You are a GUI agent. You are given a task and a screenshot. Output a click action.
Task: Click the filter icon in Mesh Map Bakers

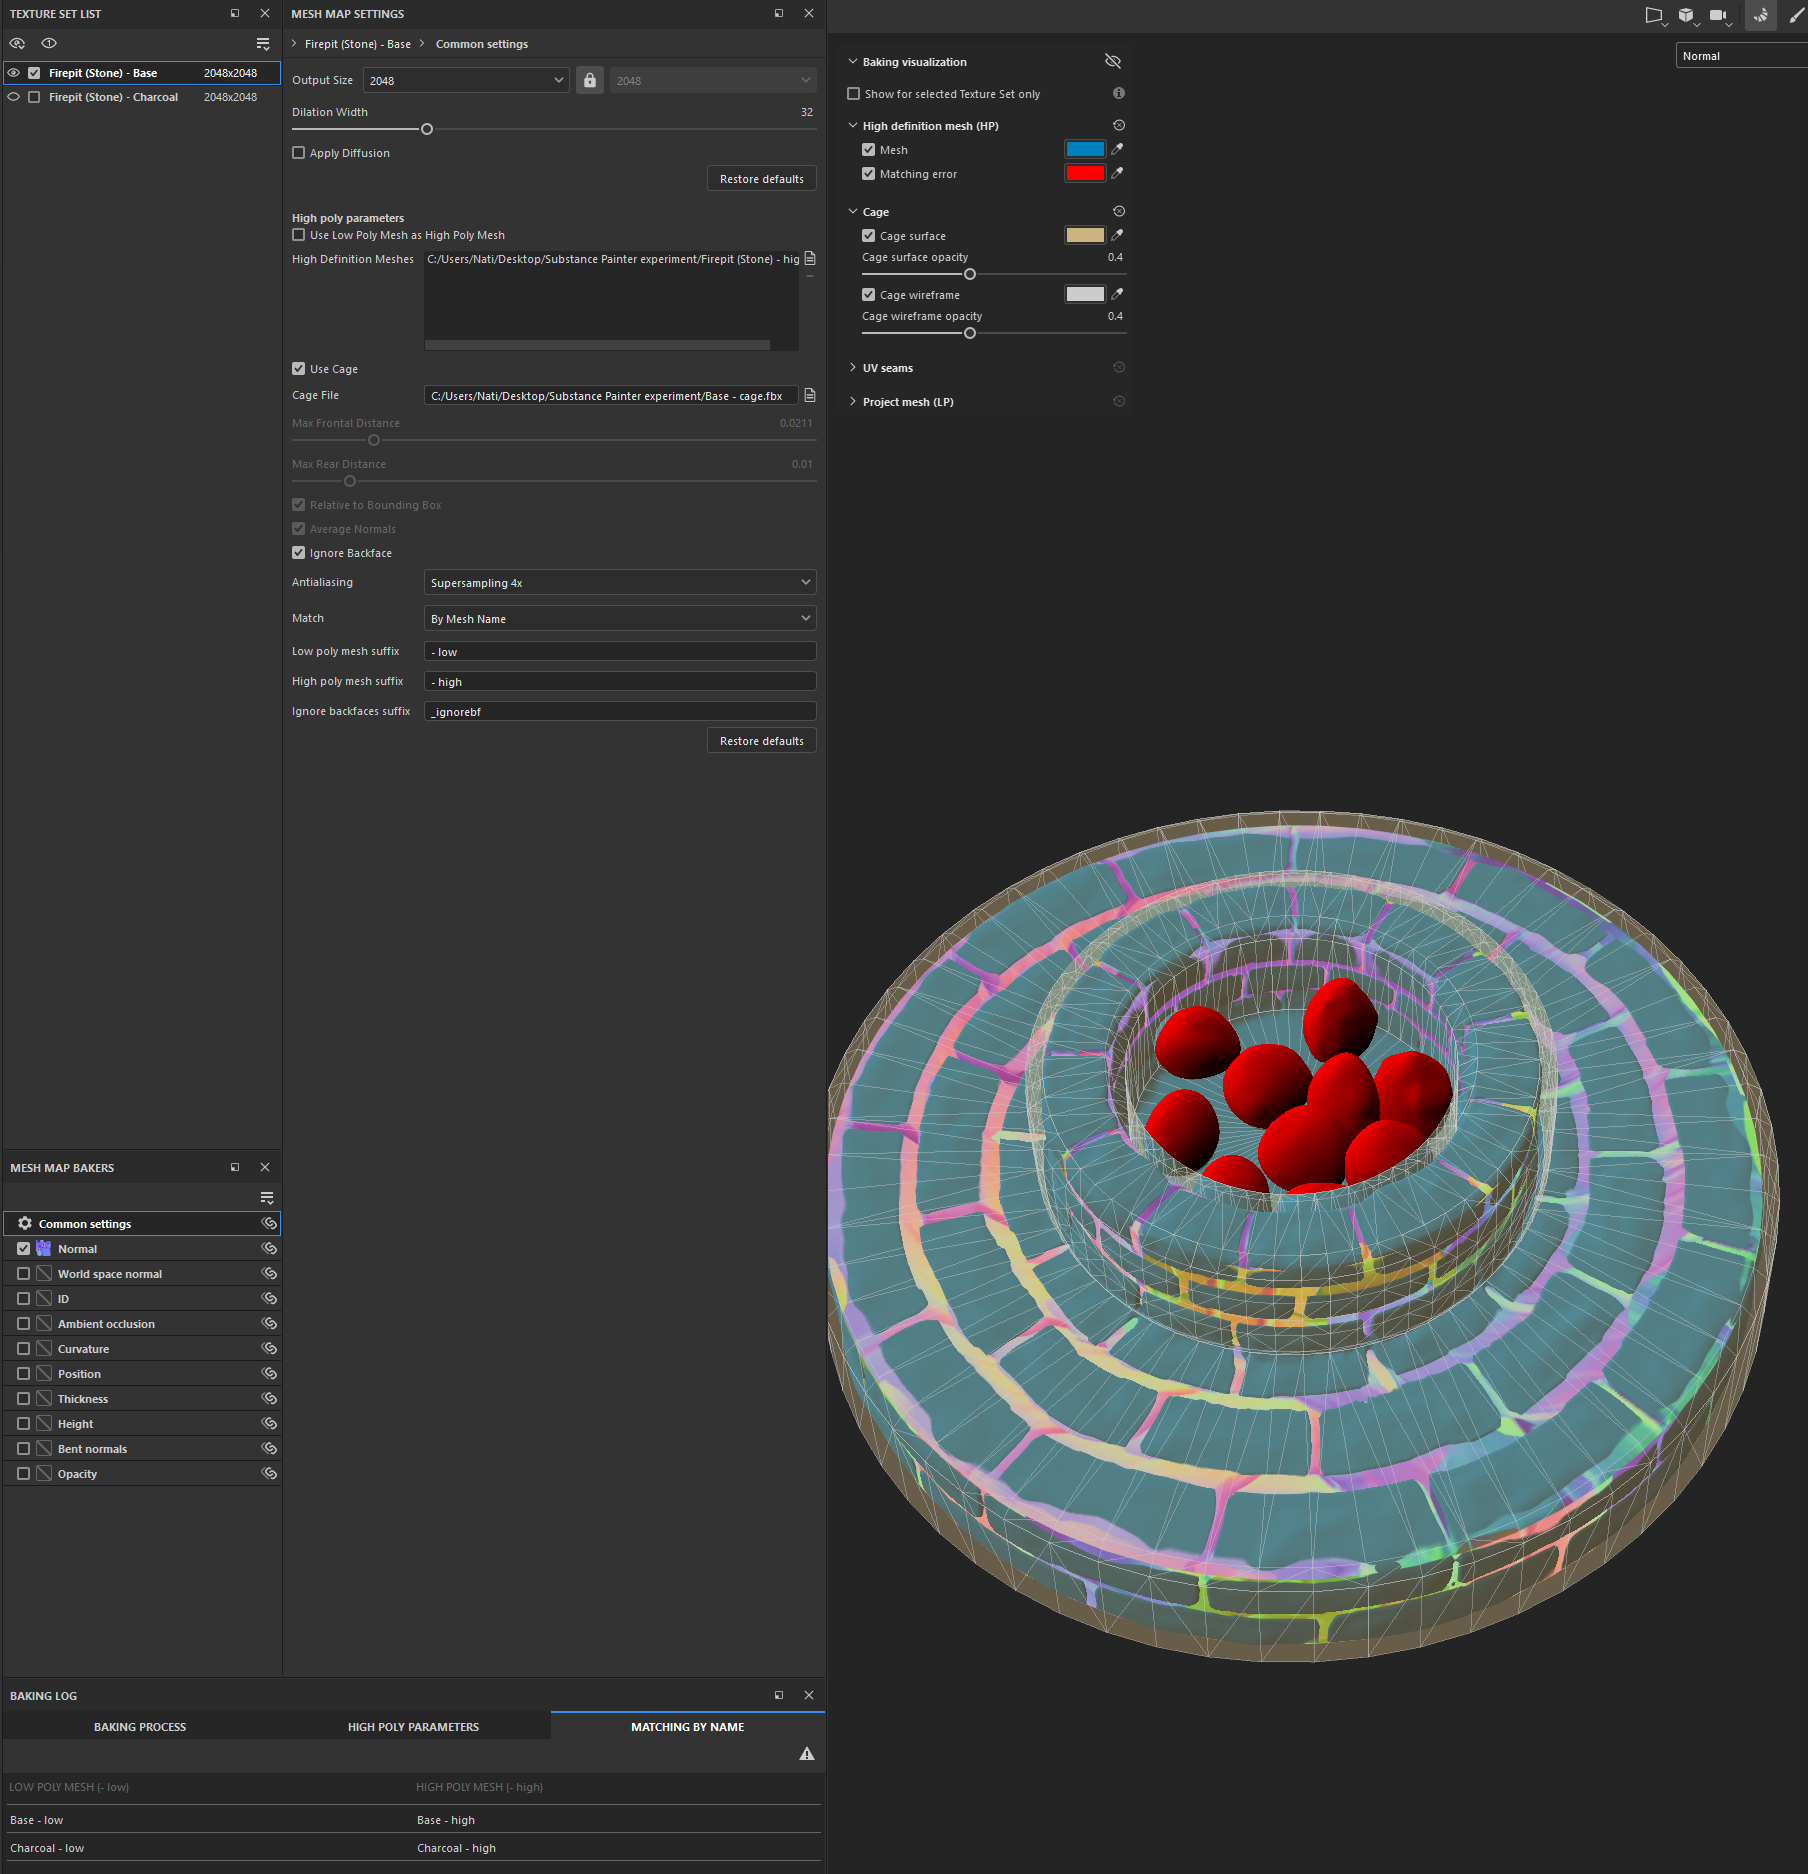[267, 1197]
